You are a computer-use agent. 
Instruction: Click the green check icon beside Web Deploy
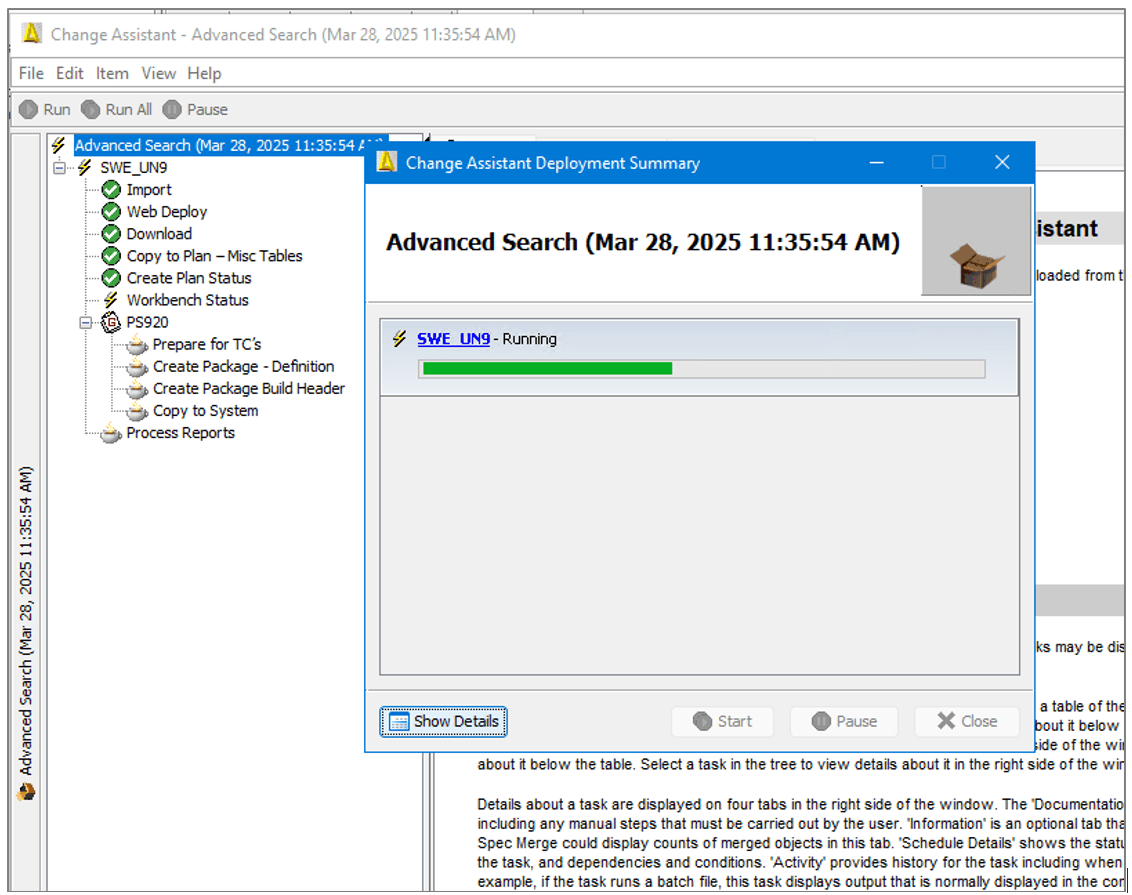tap(111, 212)
